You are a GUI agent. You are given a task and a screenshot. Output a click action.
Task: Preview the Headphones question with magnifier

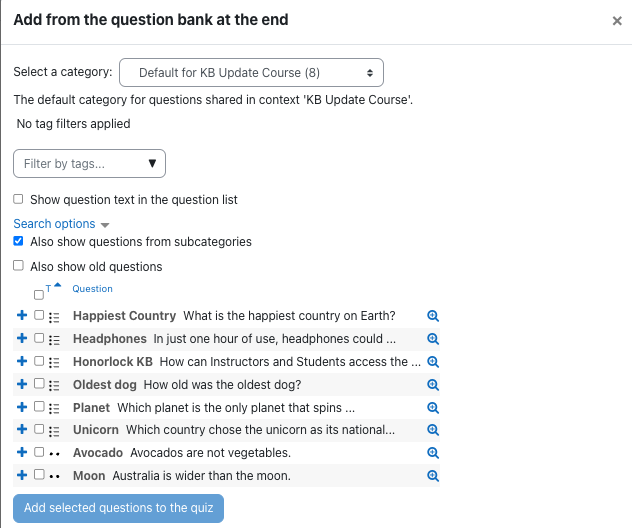[x=433, y=339]
